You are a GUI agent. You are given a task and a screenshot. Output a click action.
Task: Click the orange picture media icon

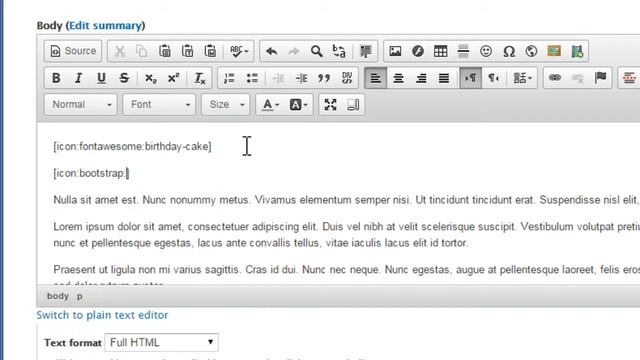[x=554, y=51]
